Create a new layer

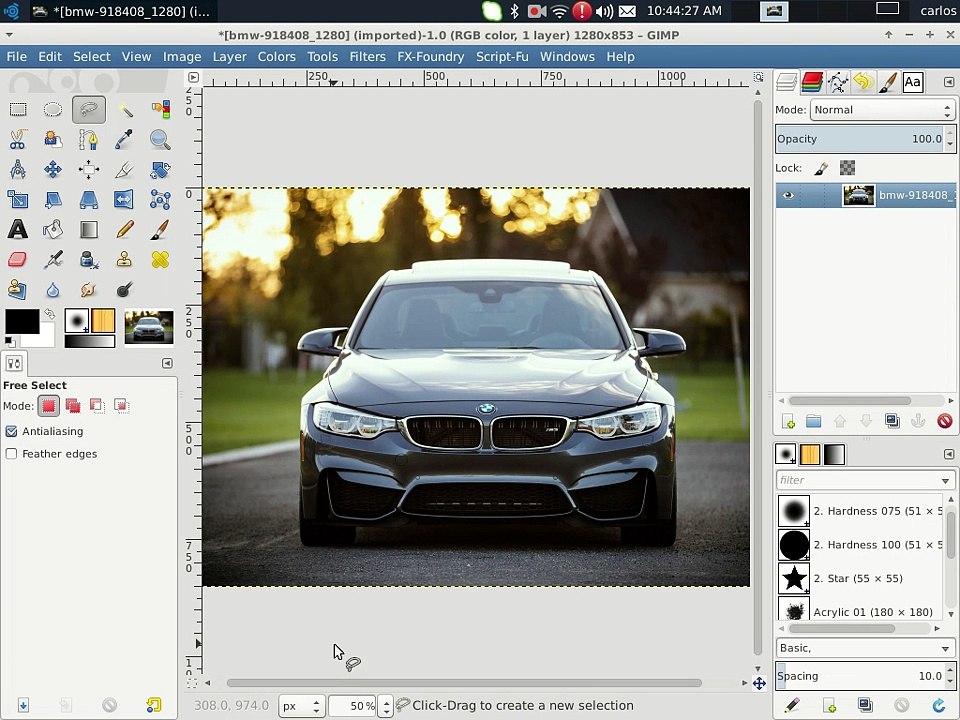tap(788, 421)
